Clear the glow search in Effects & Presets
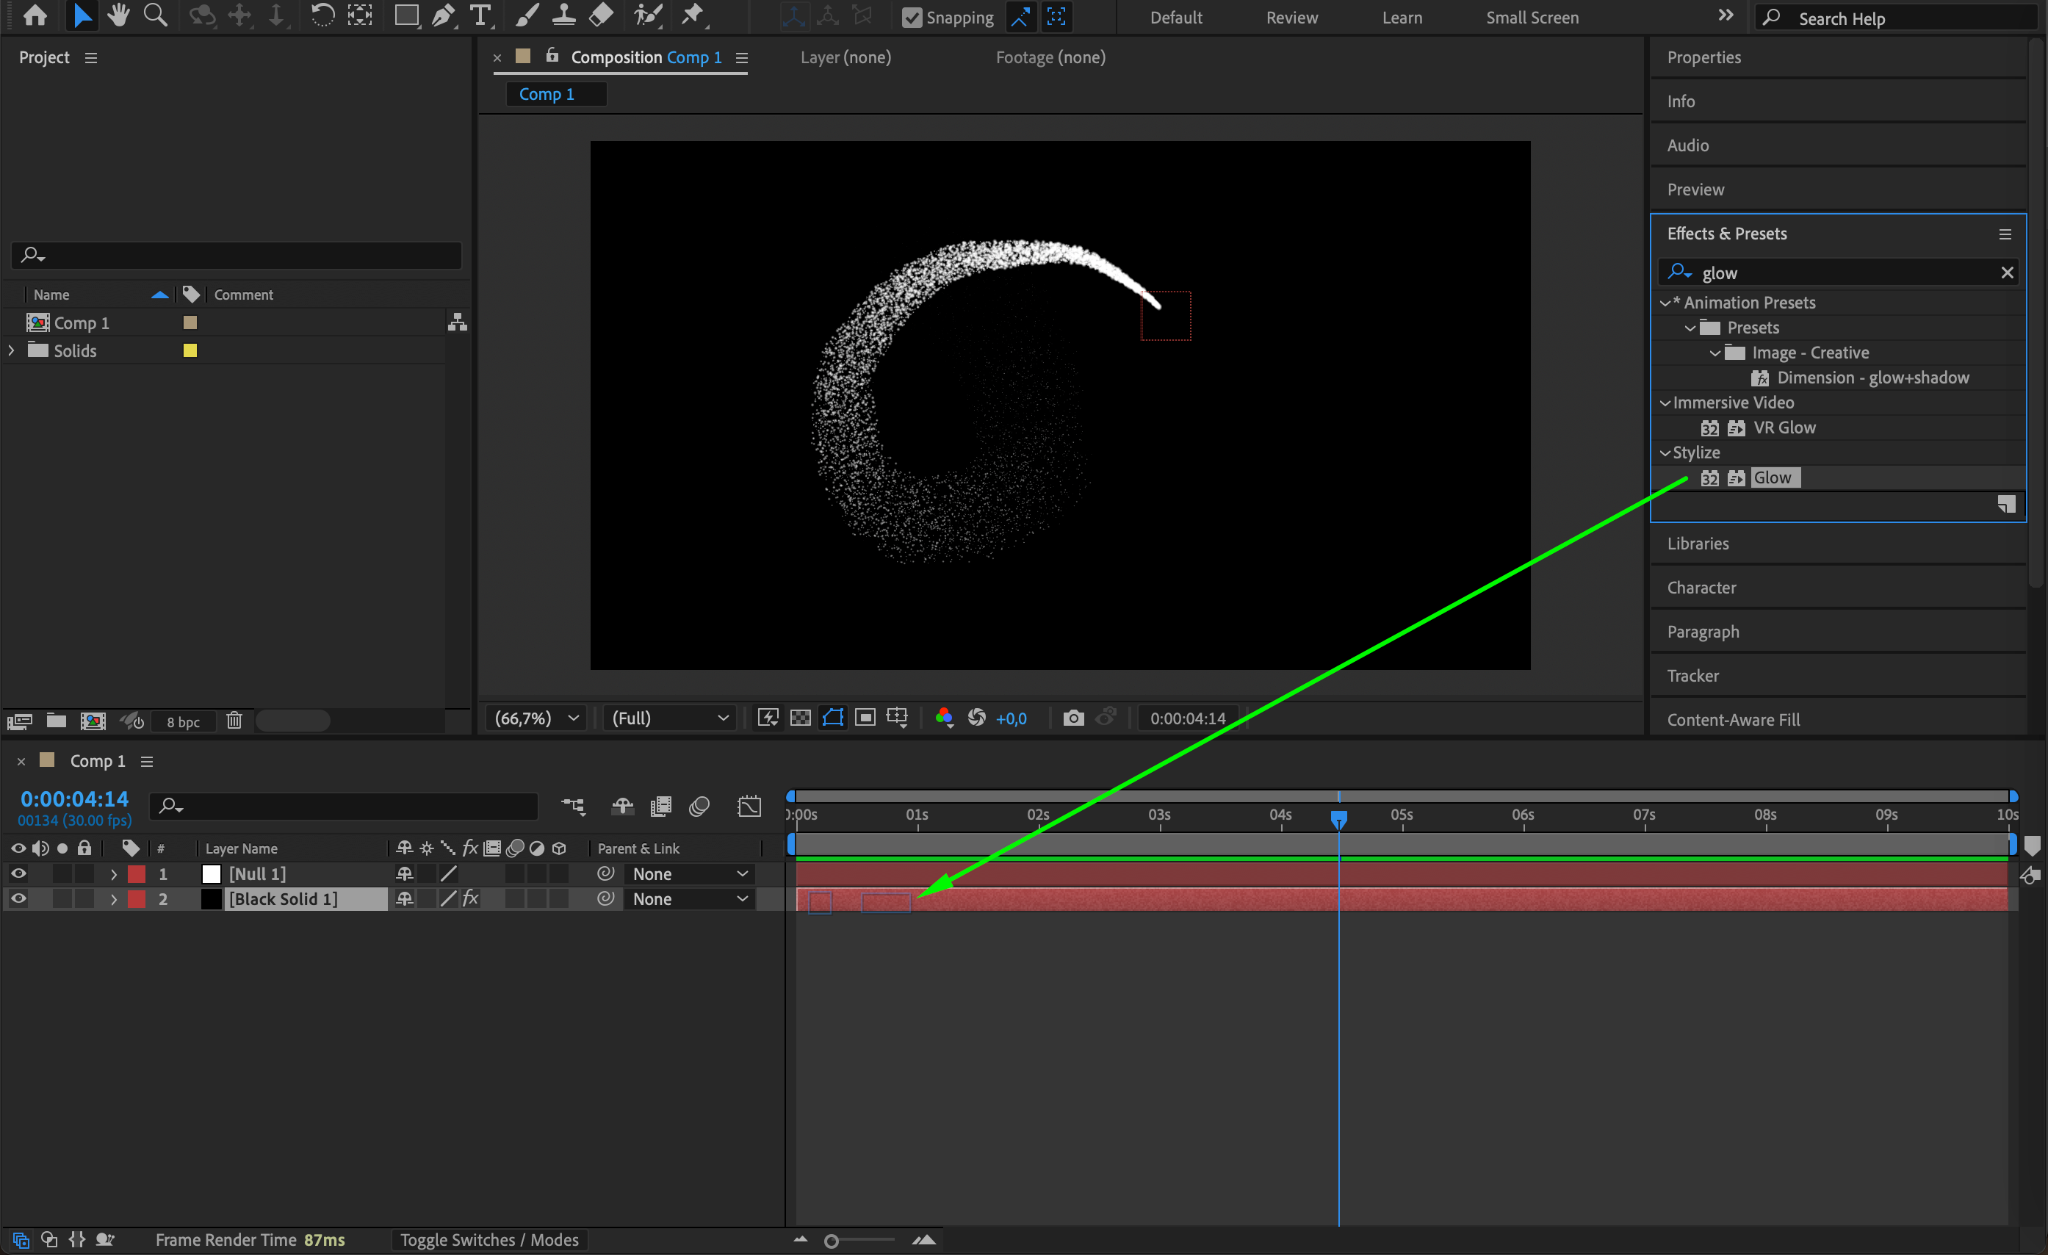The height and width of the screenshot is (1255, 2048). [x=2006, y=273]
